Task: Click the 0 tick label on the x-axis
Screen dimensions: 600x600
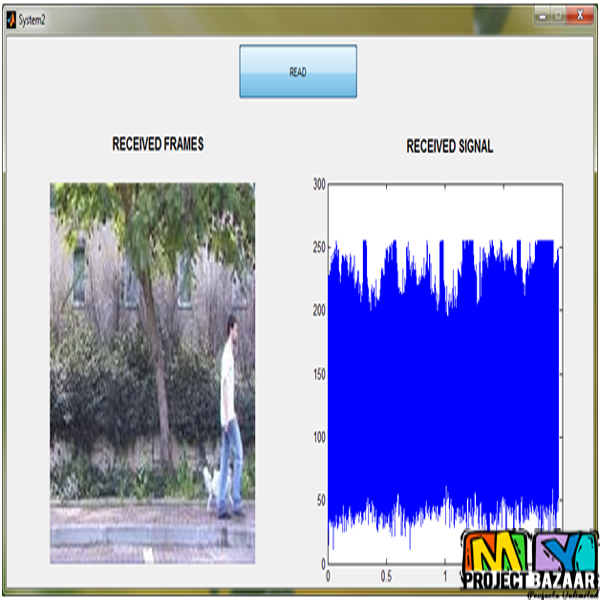Action: 328,576
